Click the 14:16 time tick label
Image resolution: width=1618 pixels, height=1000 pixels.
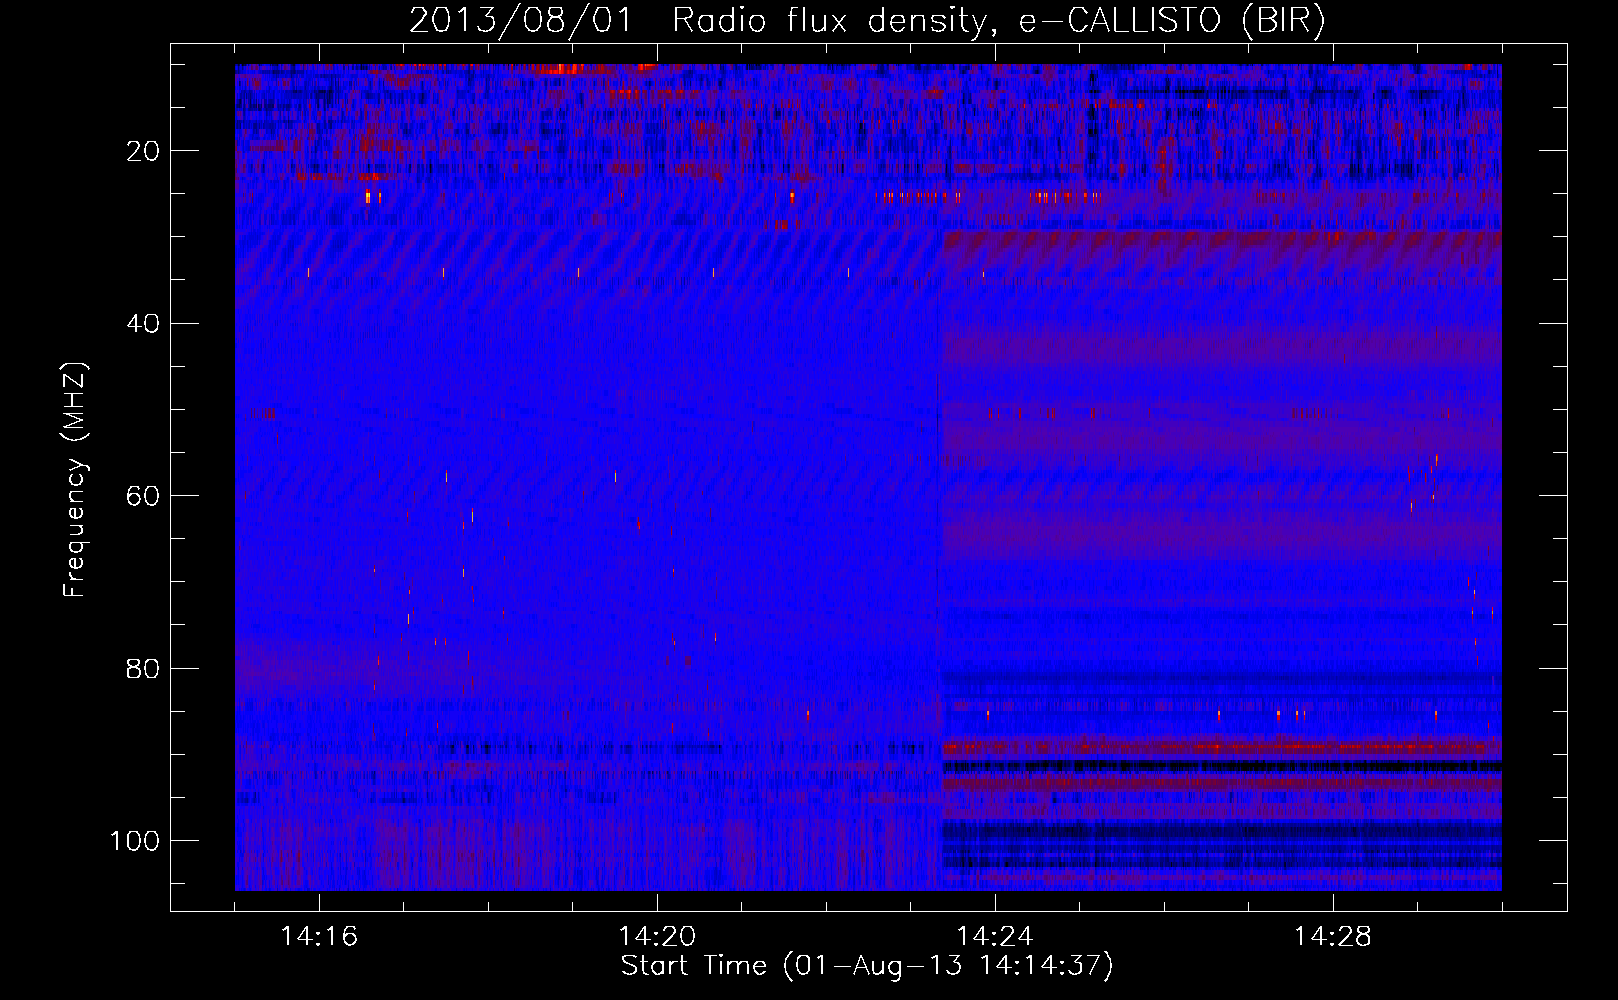[319, 937]
